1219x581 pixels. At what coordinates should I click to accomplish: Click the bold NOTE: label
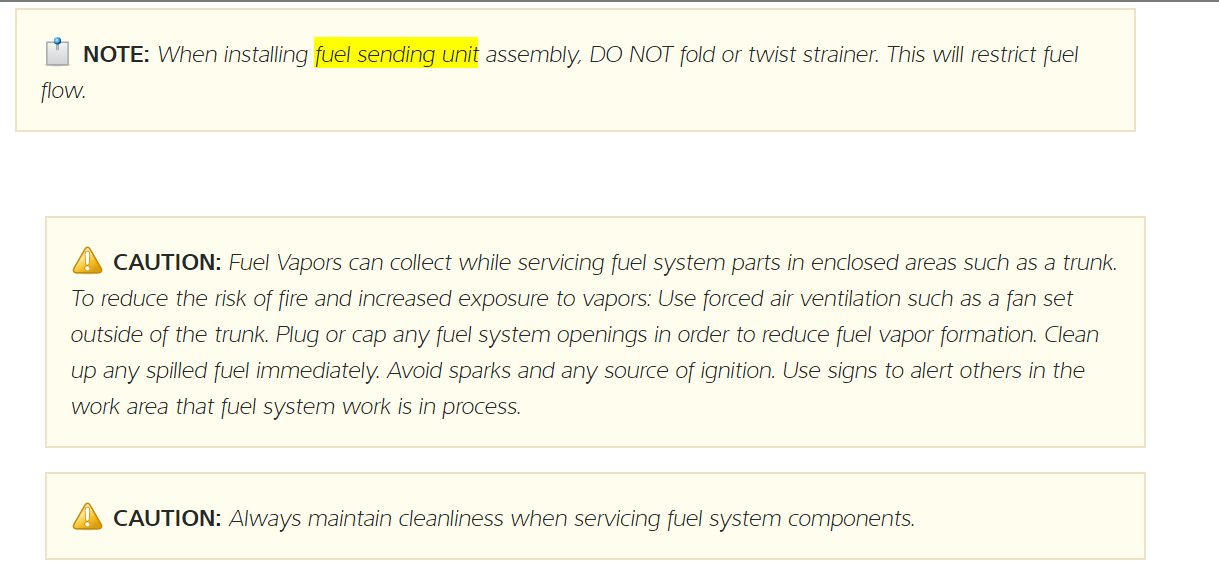pos(116,55)
